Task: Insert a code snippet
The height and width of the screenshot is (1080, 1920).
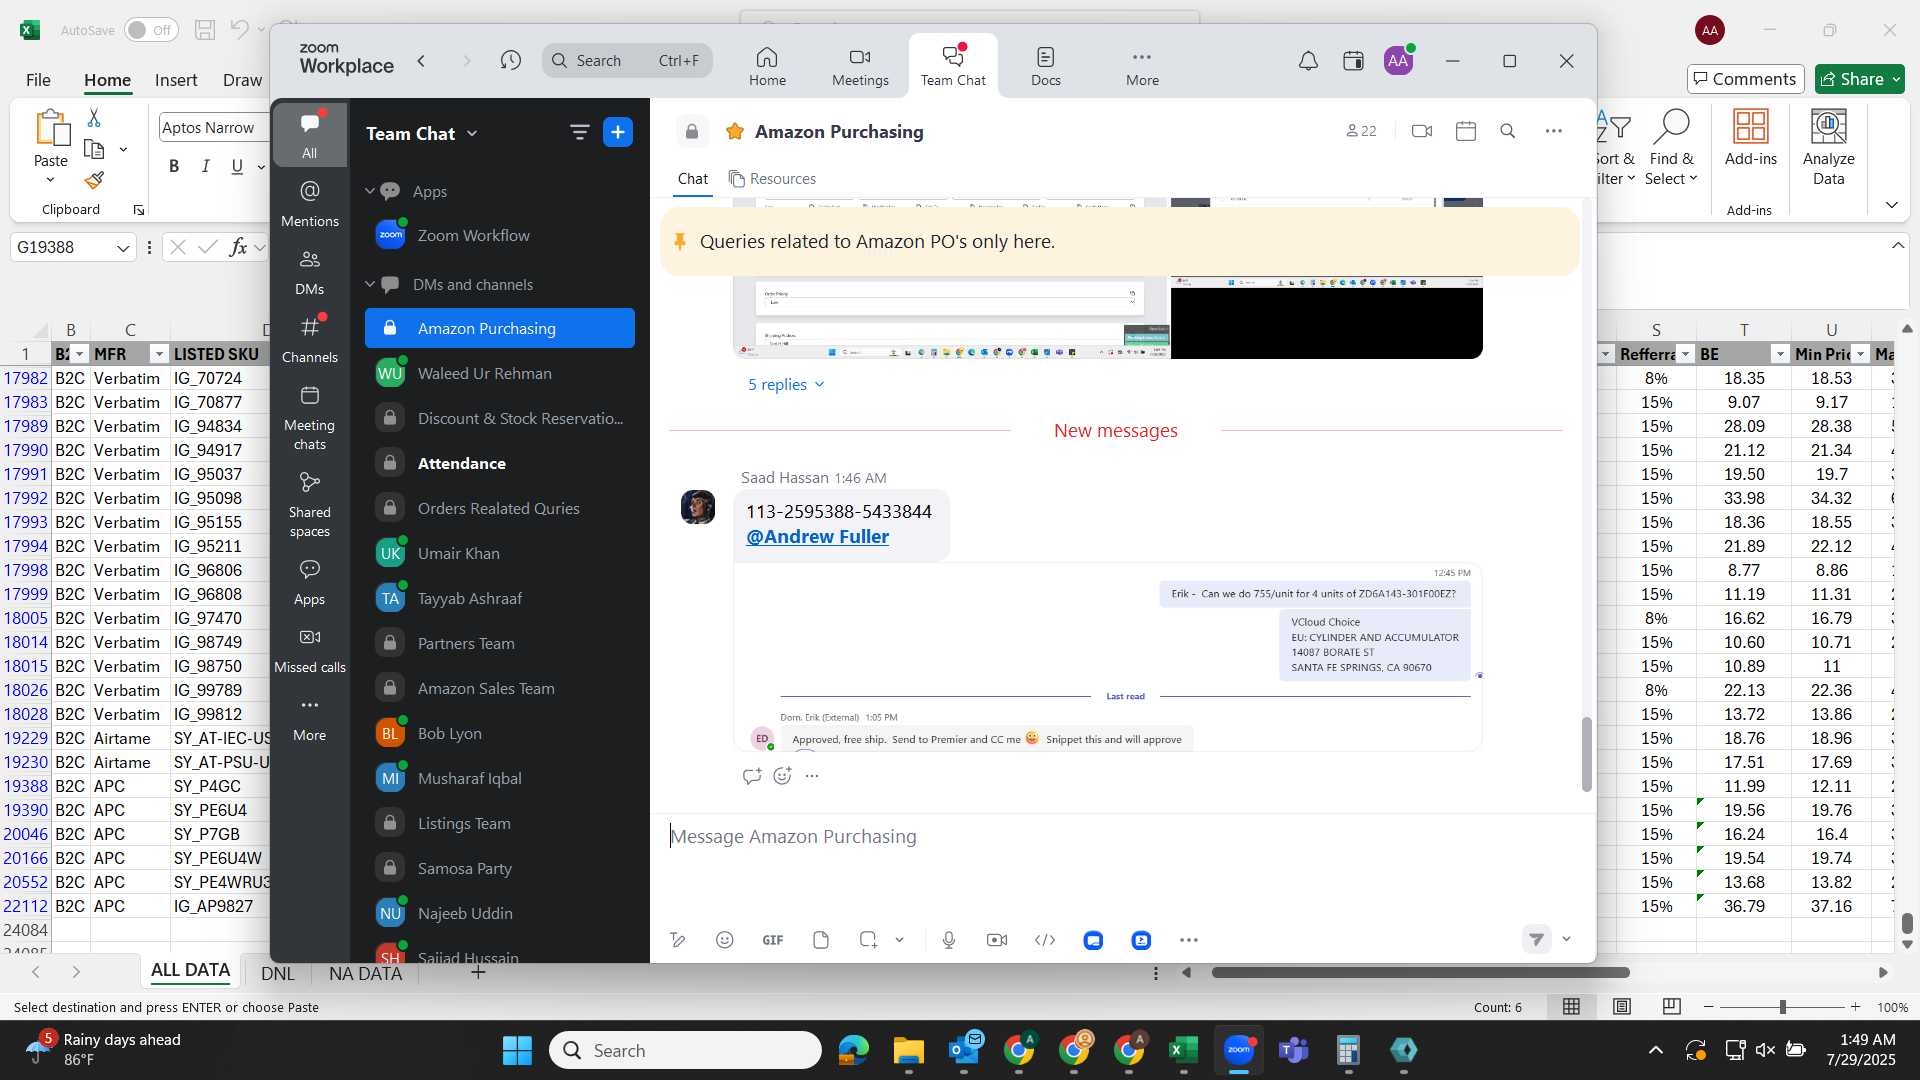Action: click(1045, 940)
